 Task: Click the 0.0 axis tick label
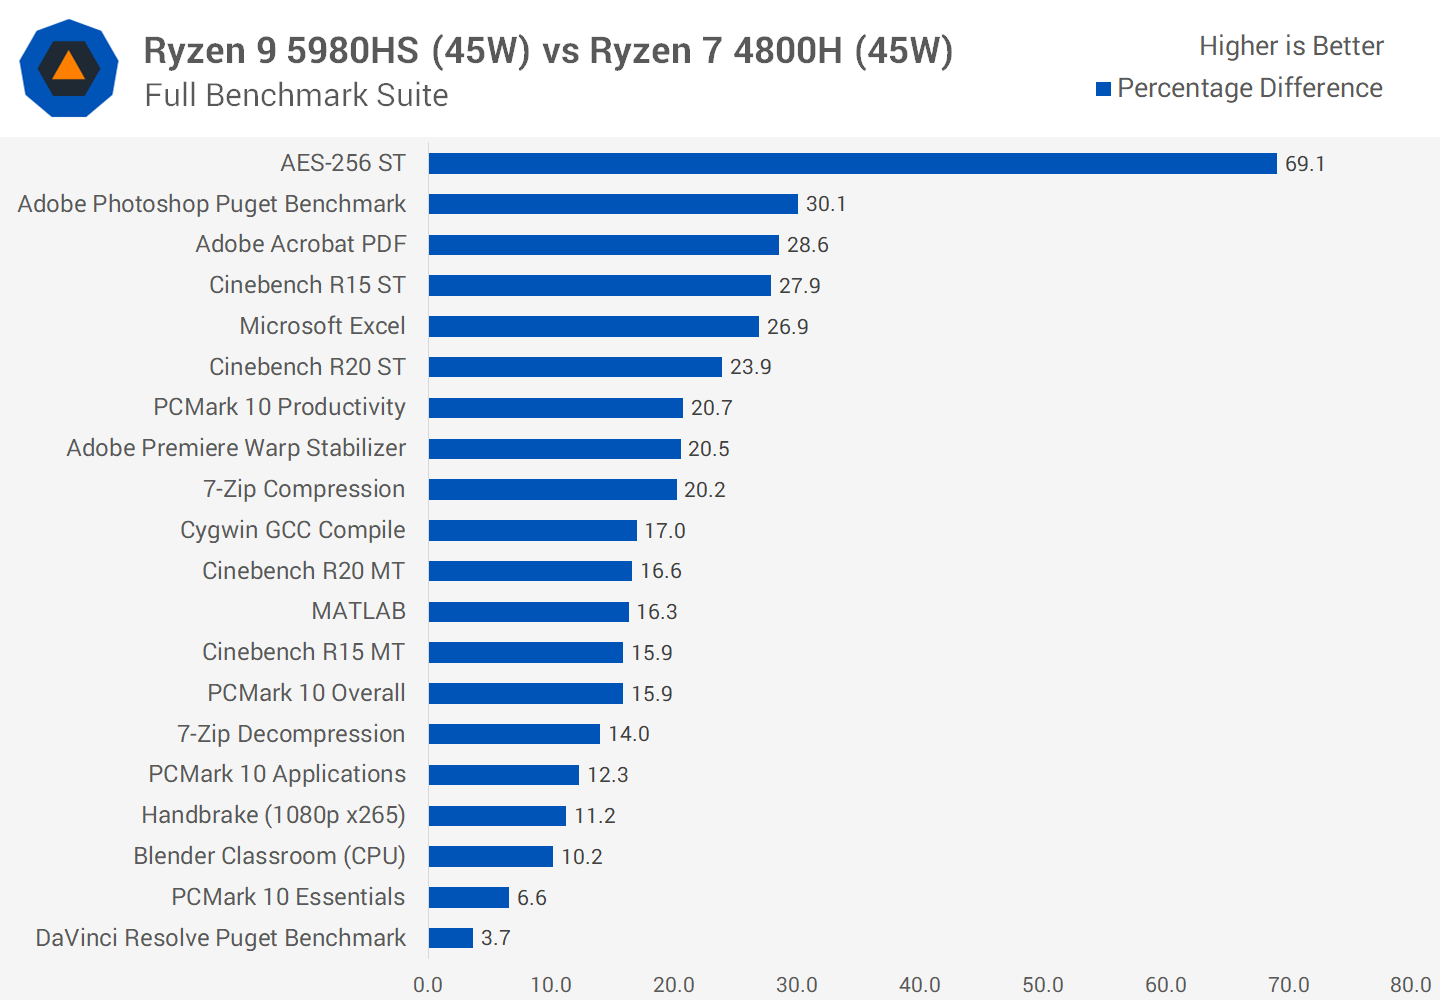428,985
